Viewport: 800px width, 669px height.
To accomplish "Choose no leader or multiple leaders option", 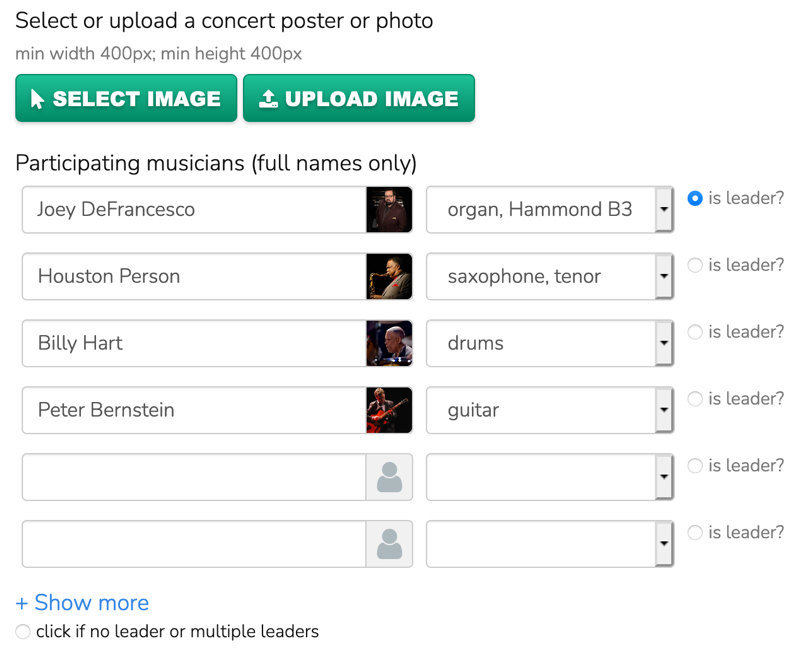I will [23, 632].
